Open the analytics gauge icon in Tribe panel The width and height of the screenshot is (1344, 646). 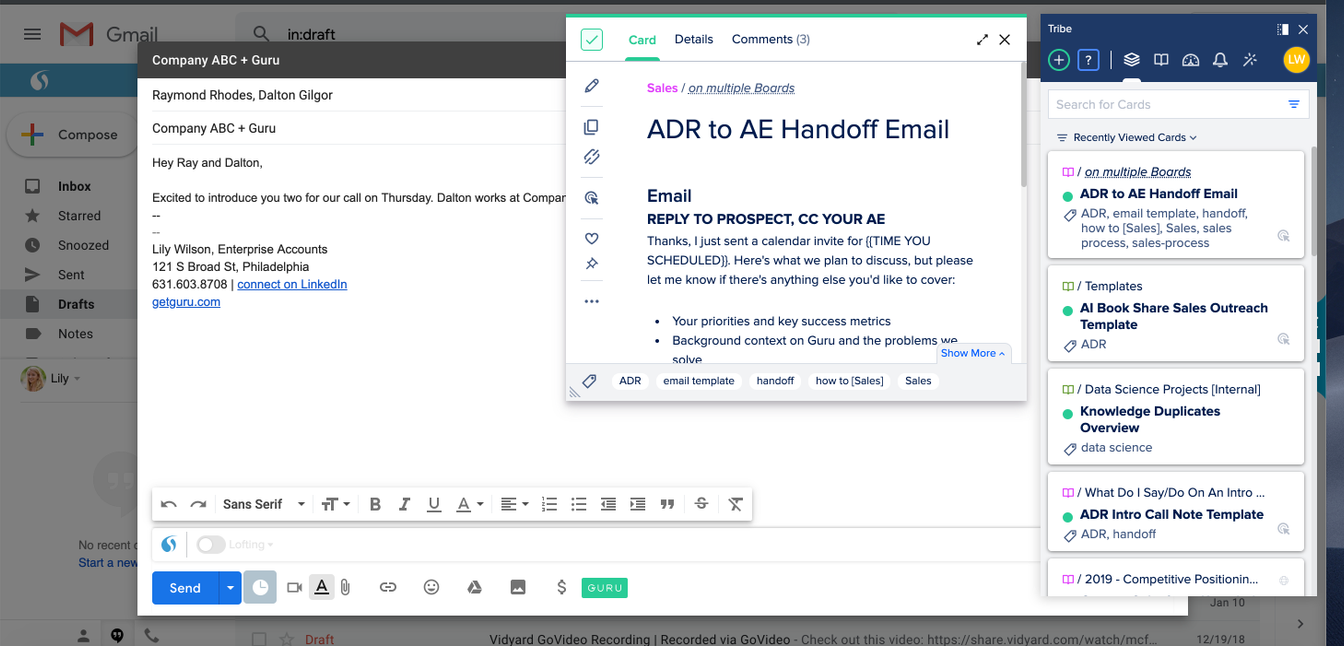pos(1190,60)
